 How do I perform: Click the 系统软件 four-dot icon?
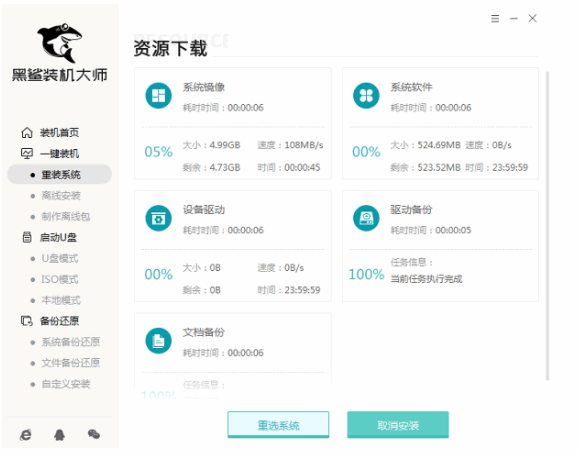366,95
